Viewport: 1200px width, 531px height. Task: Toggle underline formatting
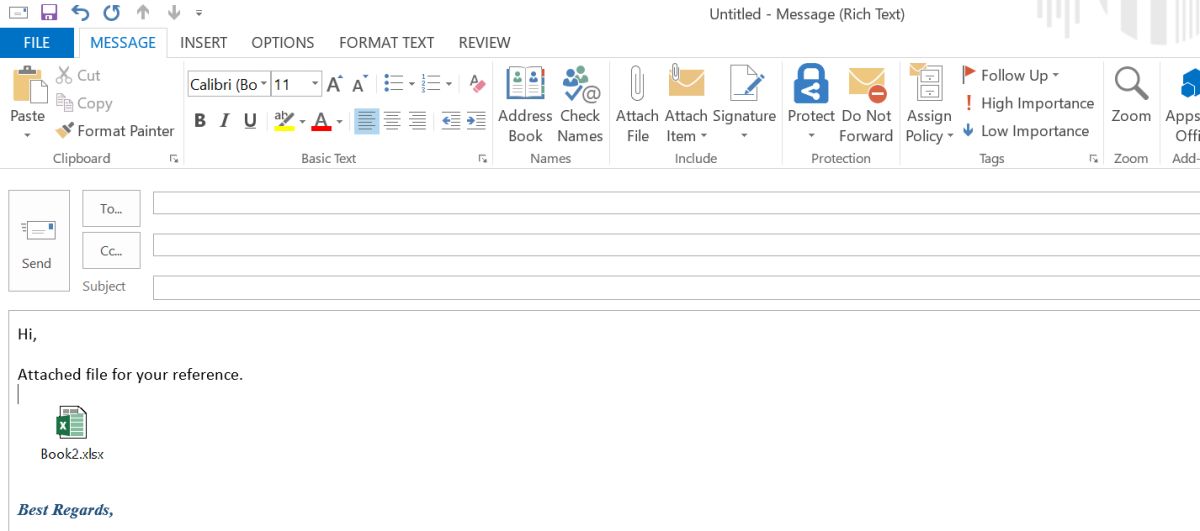tap(250, 121)
